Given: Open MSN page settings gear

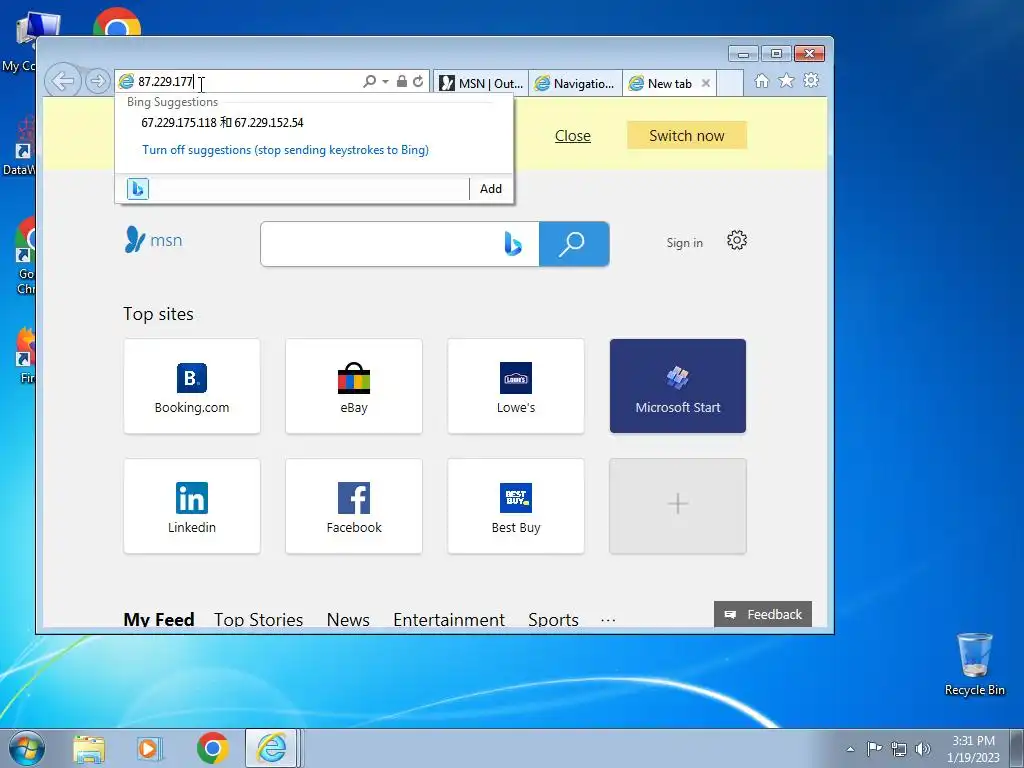Looking at the screenshot, I should [737, 240].
